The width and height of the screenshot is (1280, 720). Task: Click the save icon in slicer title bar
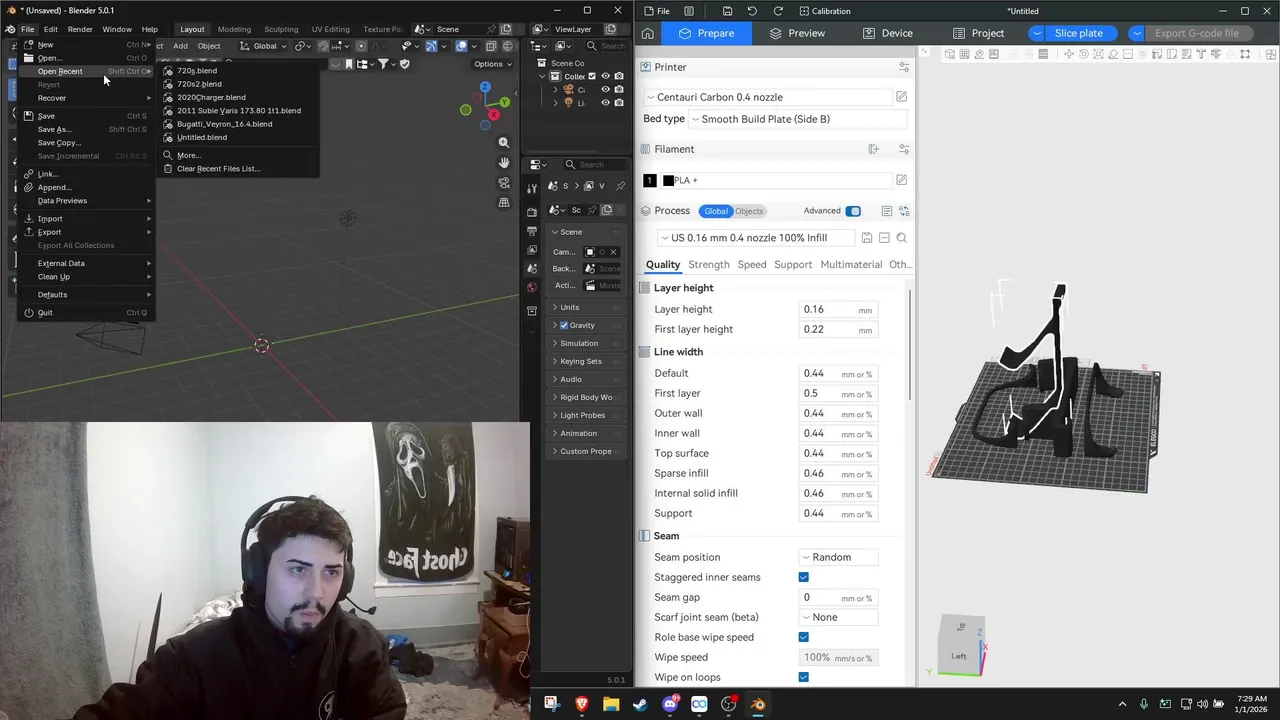pyautogui.click(x=727, y=11)
